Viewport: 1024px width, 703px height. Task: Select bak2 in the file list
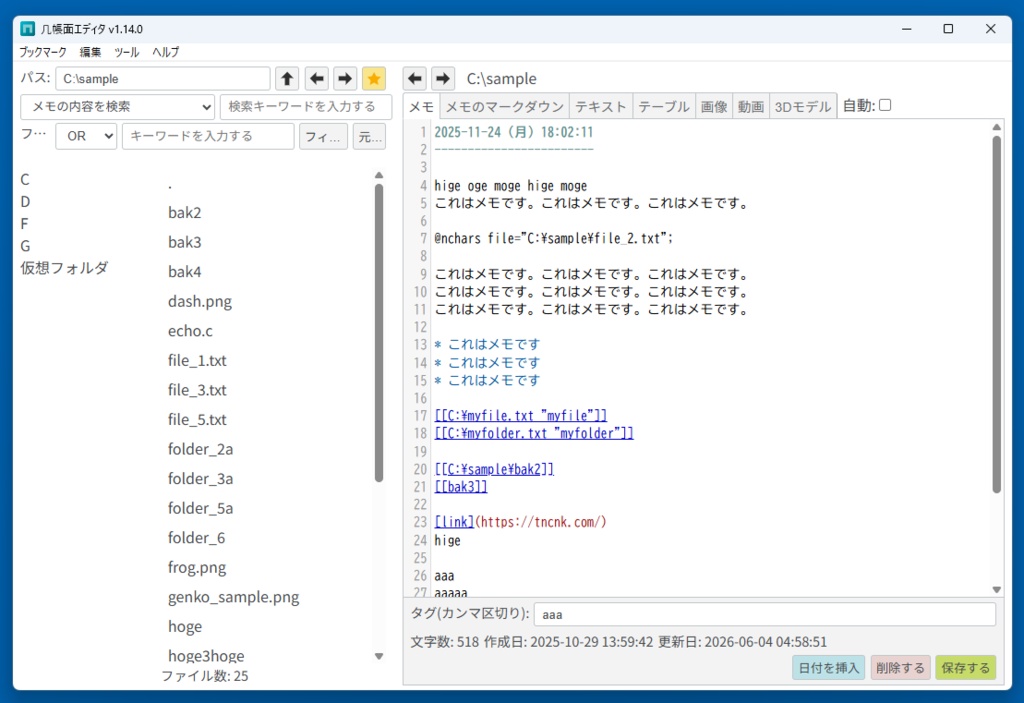[x=185, y=213]
